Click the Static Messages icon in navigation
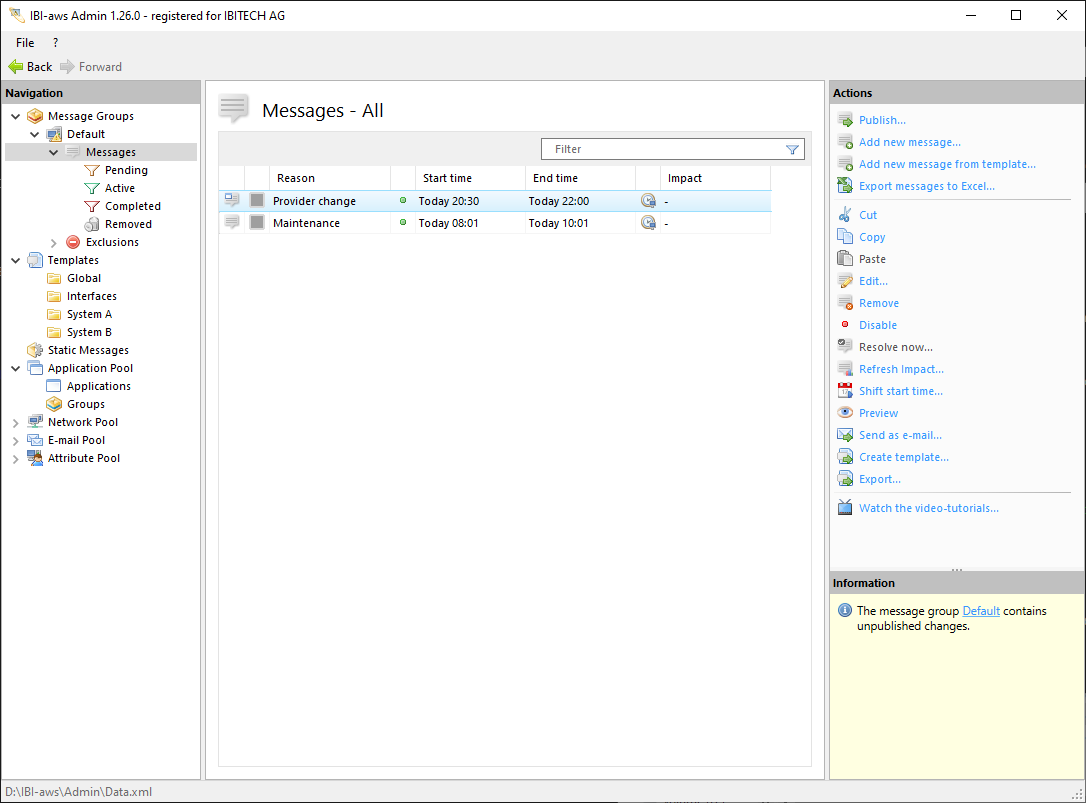The image size is (1086, 803). 35,350
